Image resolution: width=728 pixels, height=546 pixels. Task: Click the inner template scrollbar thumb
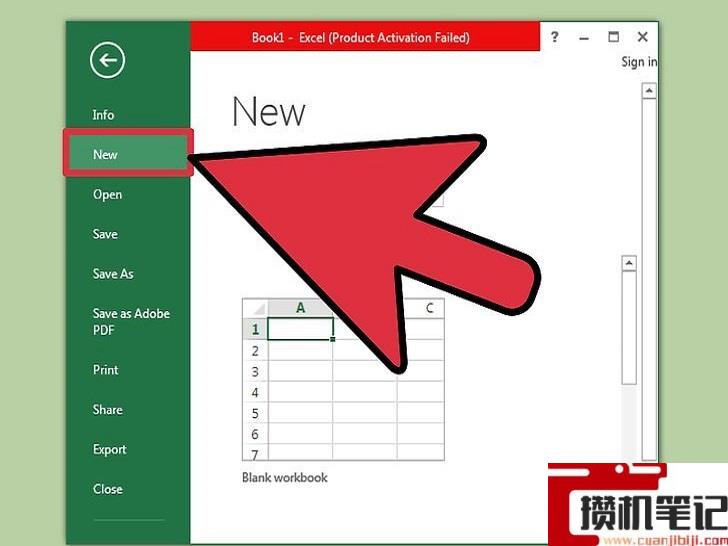point(629,328)
